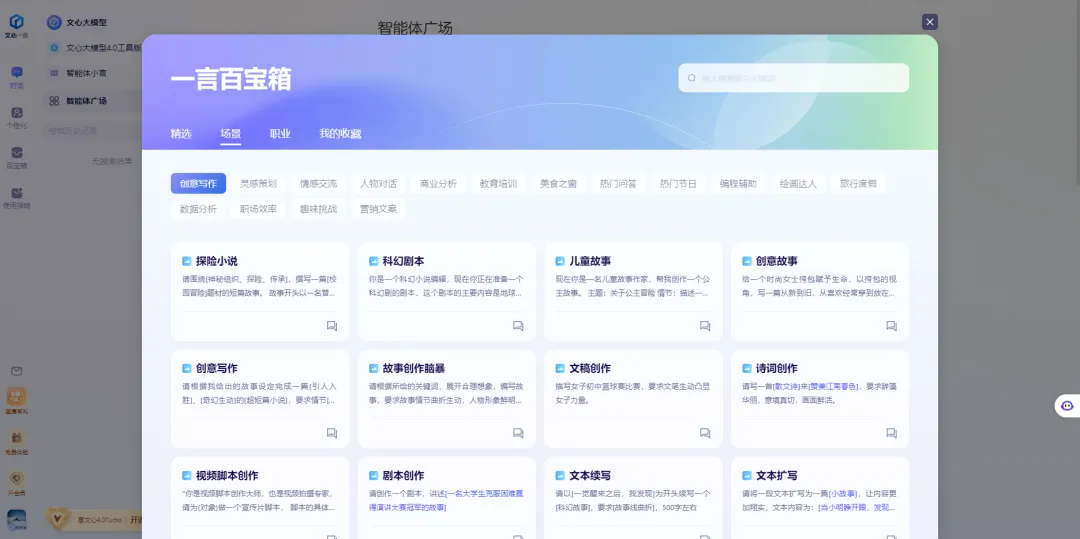1080x539 pixels.
Task: Open the 诗词创作 card title
Action: (776, 368)
